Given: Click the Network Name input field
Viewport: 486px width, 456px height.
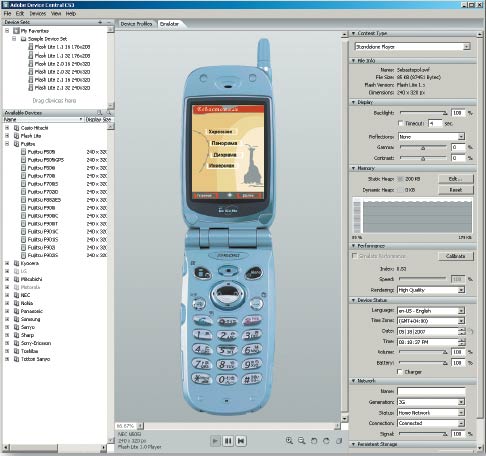Looking at the screenshot, I should (x=431, y=391).
